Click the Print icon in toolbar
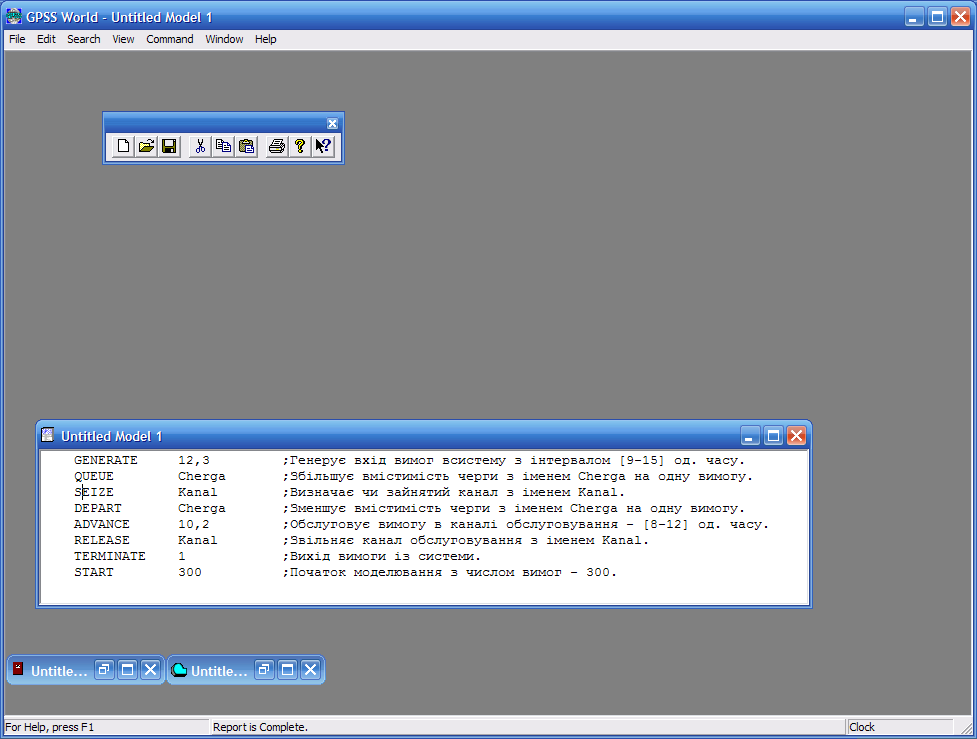Image resolution: width=977 pixels, height=739 pixels. 277,146
